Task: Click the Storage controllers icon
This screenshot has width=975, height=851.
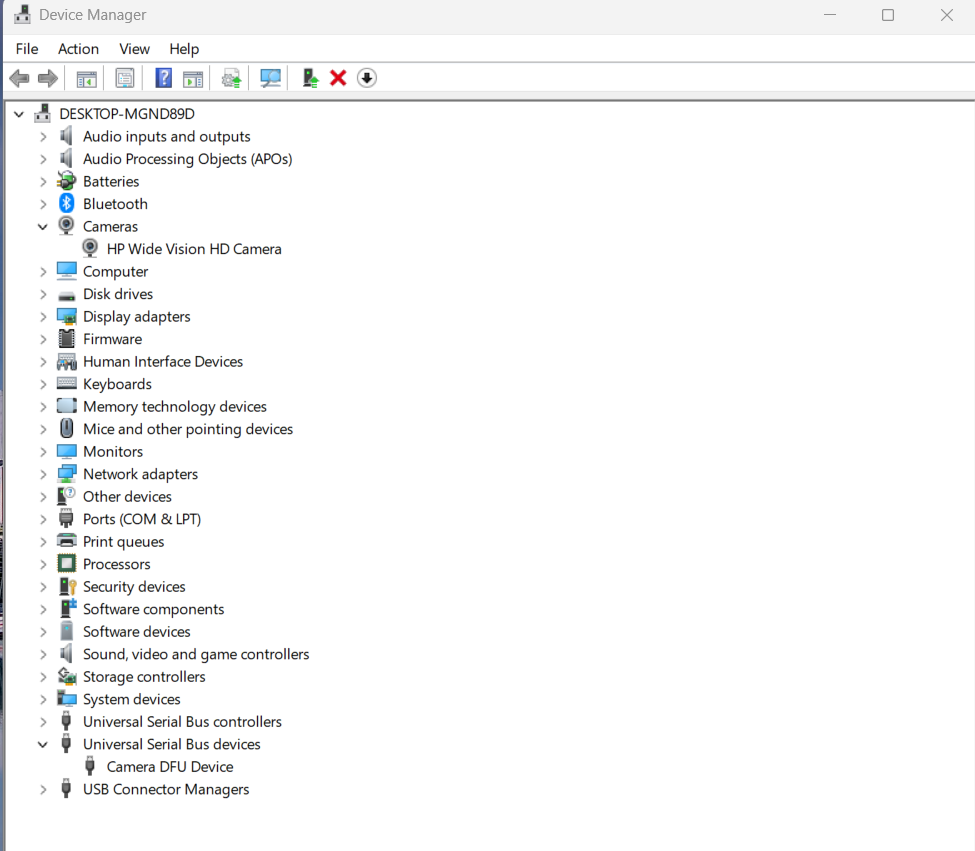Action: [x=67, y=676]
